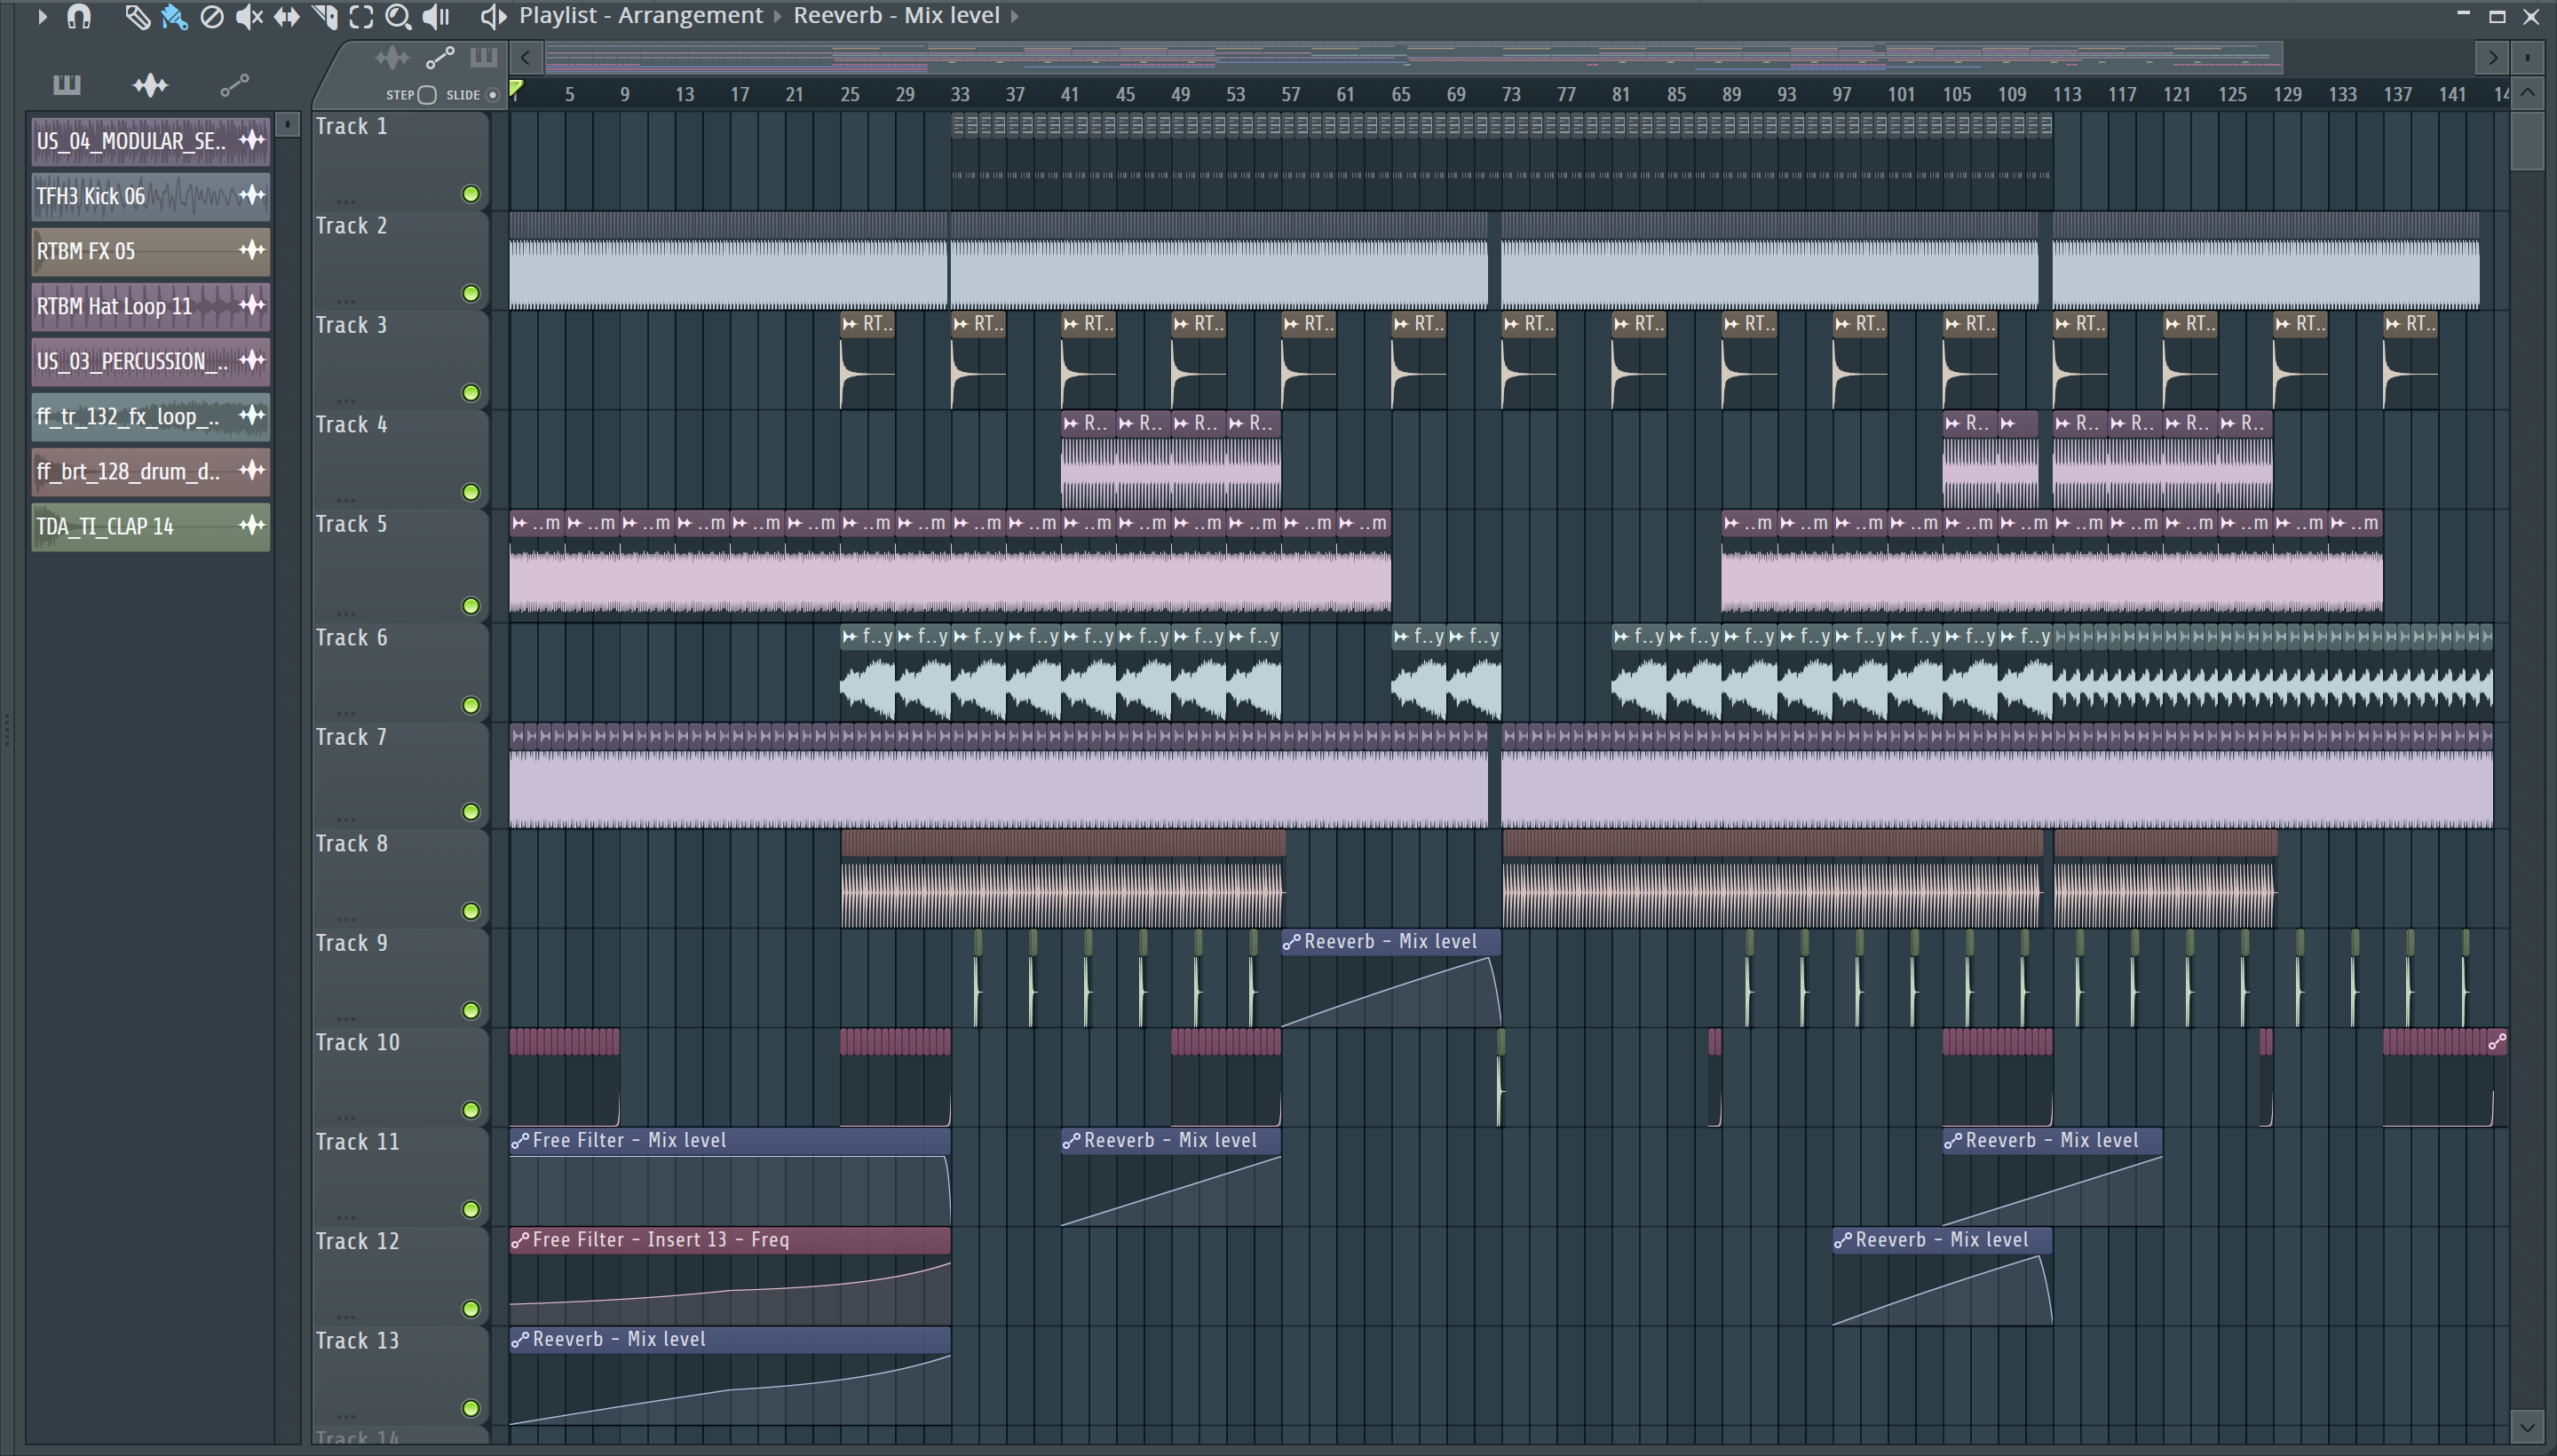Open the Free Filter - Insert 13 - Freq clip menu
Screen dimensions: 2557x1456
pos(520,1240)
